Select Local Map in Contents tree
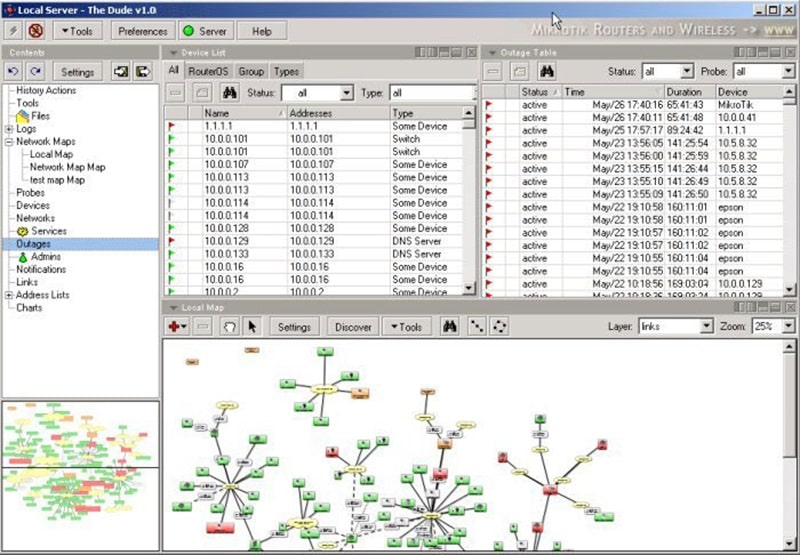 (51, 154)
